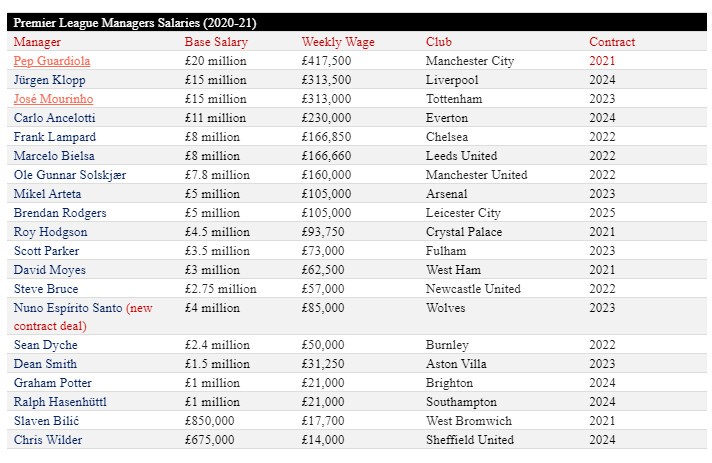Click Nuno Espírito Santo's name
The height and width of the screenshot is (463, 712).
68,308
